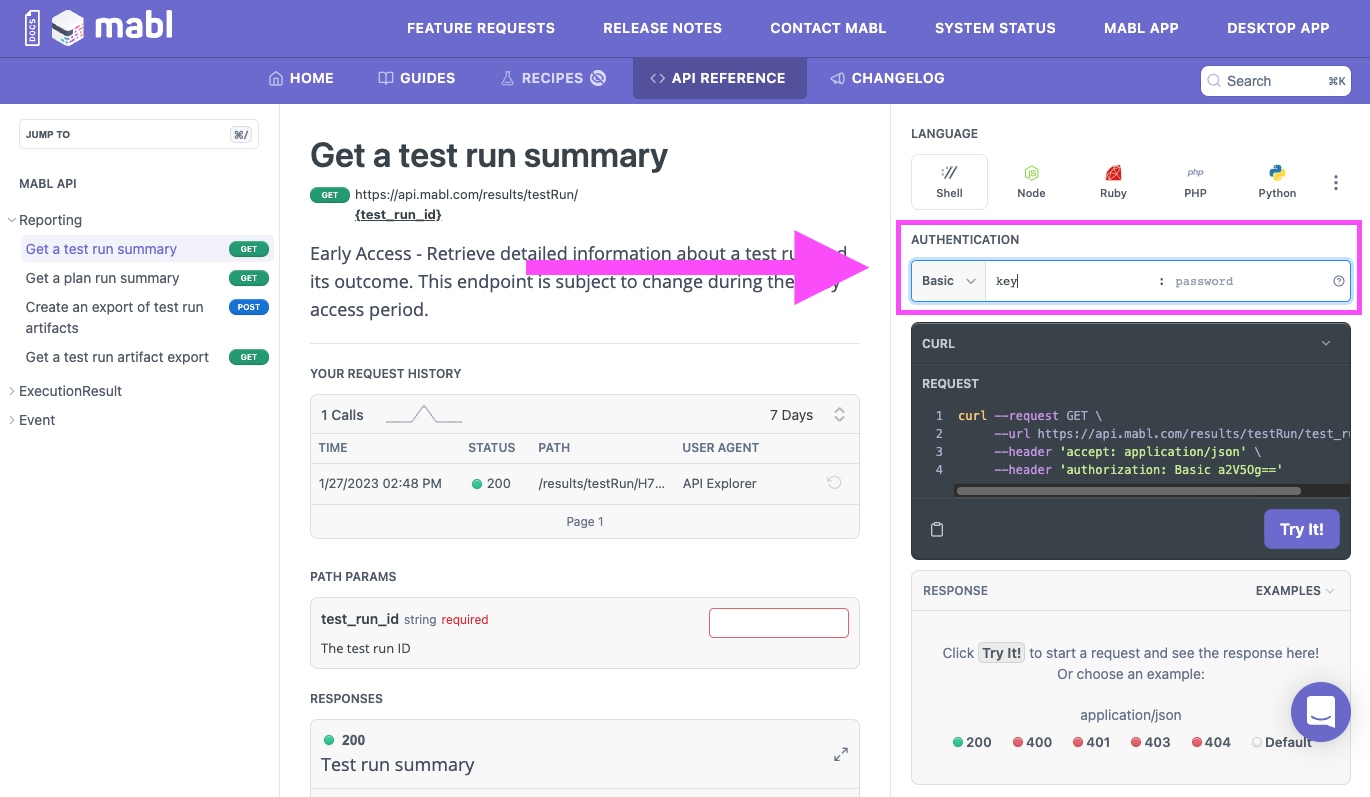Click the mabl logo in header
The width and height of the screenshot is (1370, 797).
(99, 27)
